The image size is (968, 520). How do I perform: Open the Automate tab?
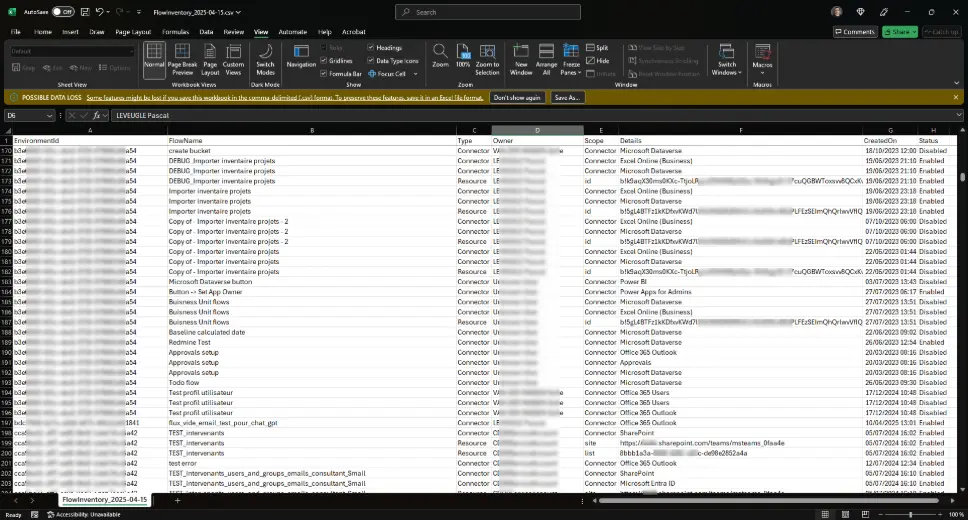tap(293, 31)
